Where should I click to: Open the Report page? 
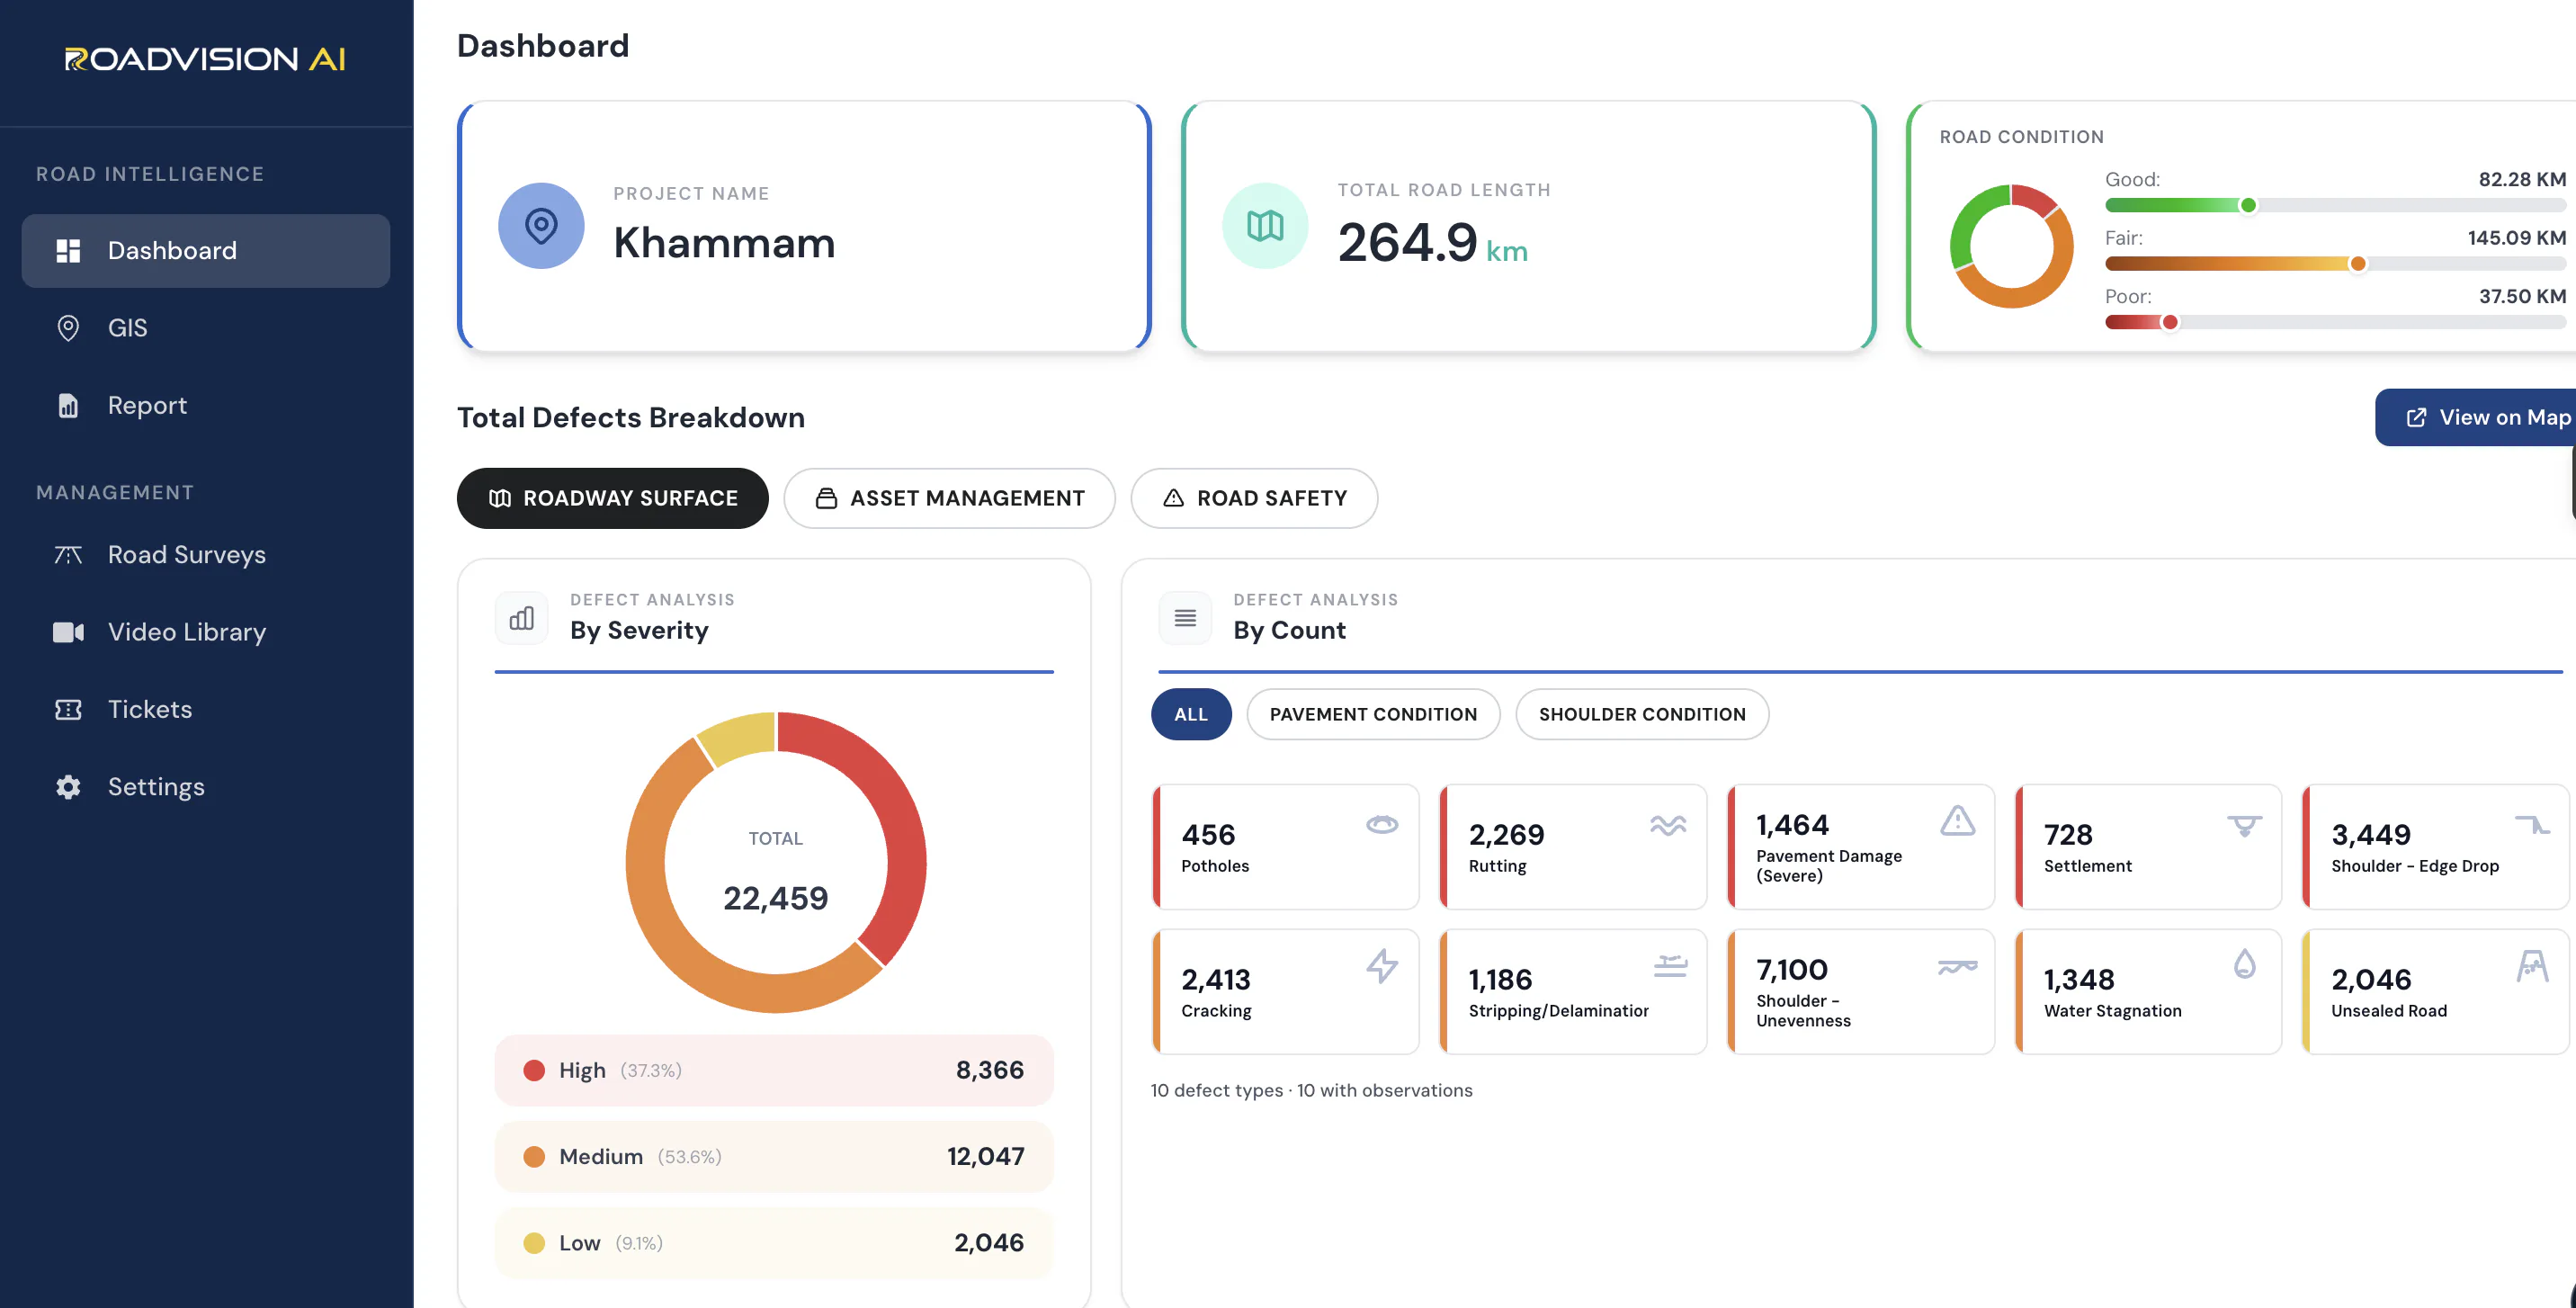point(206,405)
